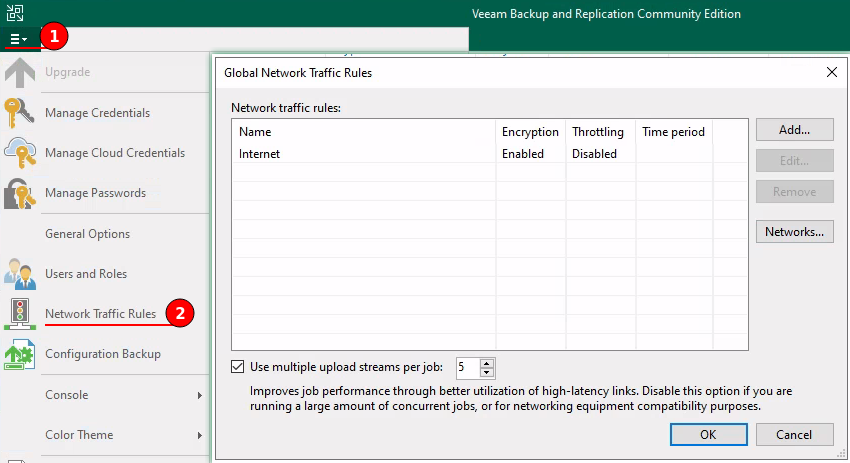Image resolution: width=850 pixels, height=463 pixels.
Task: Decrease upload streams with the down spinner
Action: coord(487,372)
